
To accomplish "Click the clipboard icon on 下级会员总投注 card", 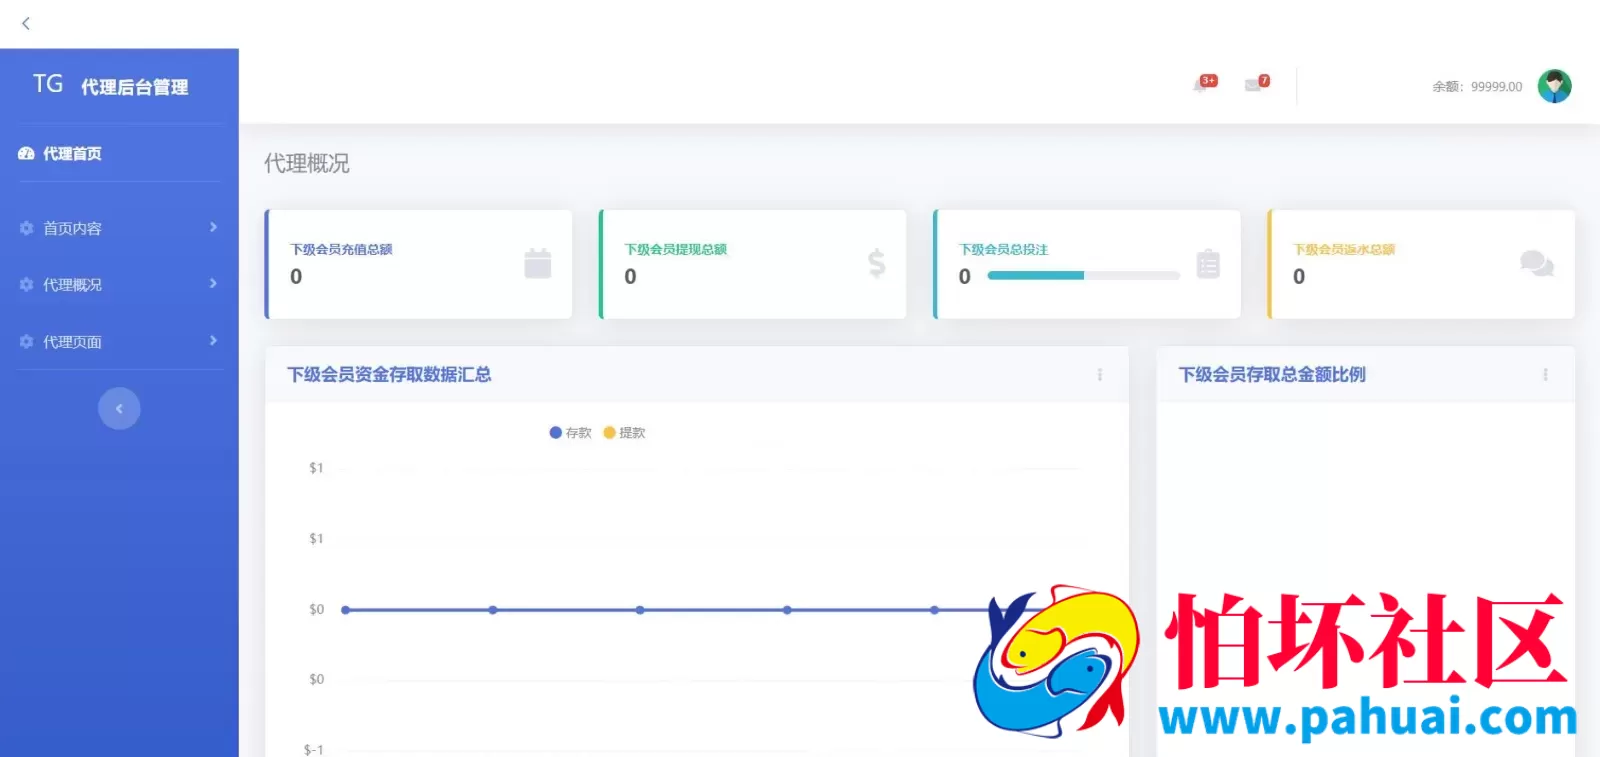I will click(1208, 263).
